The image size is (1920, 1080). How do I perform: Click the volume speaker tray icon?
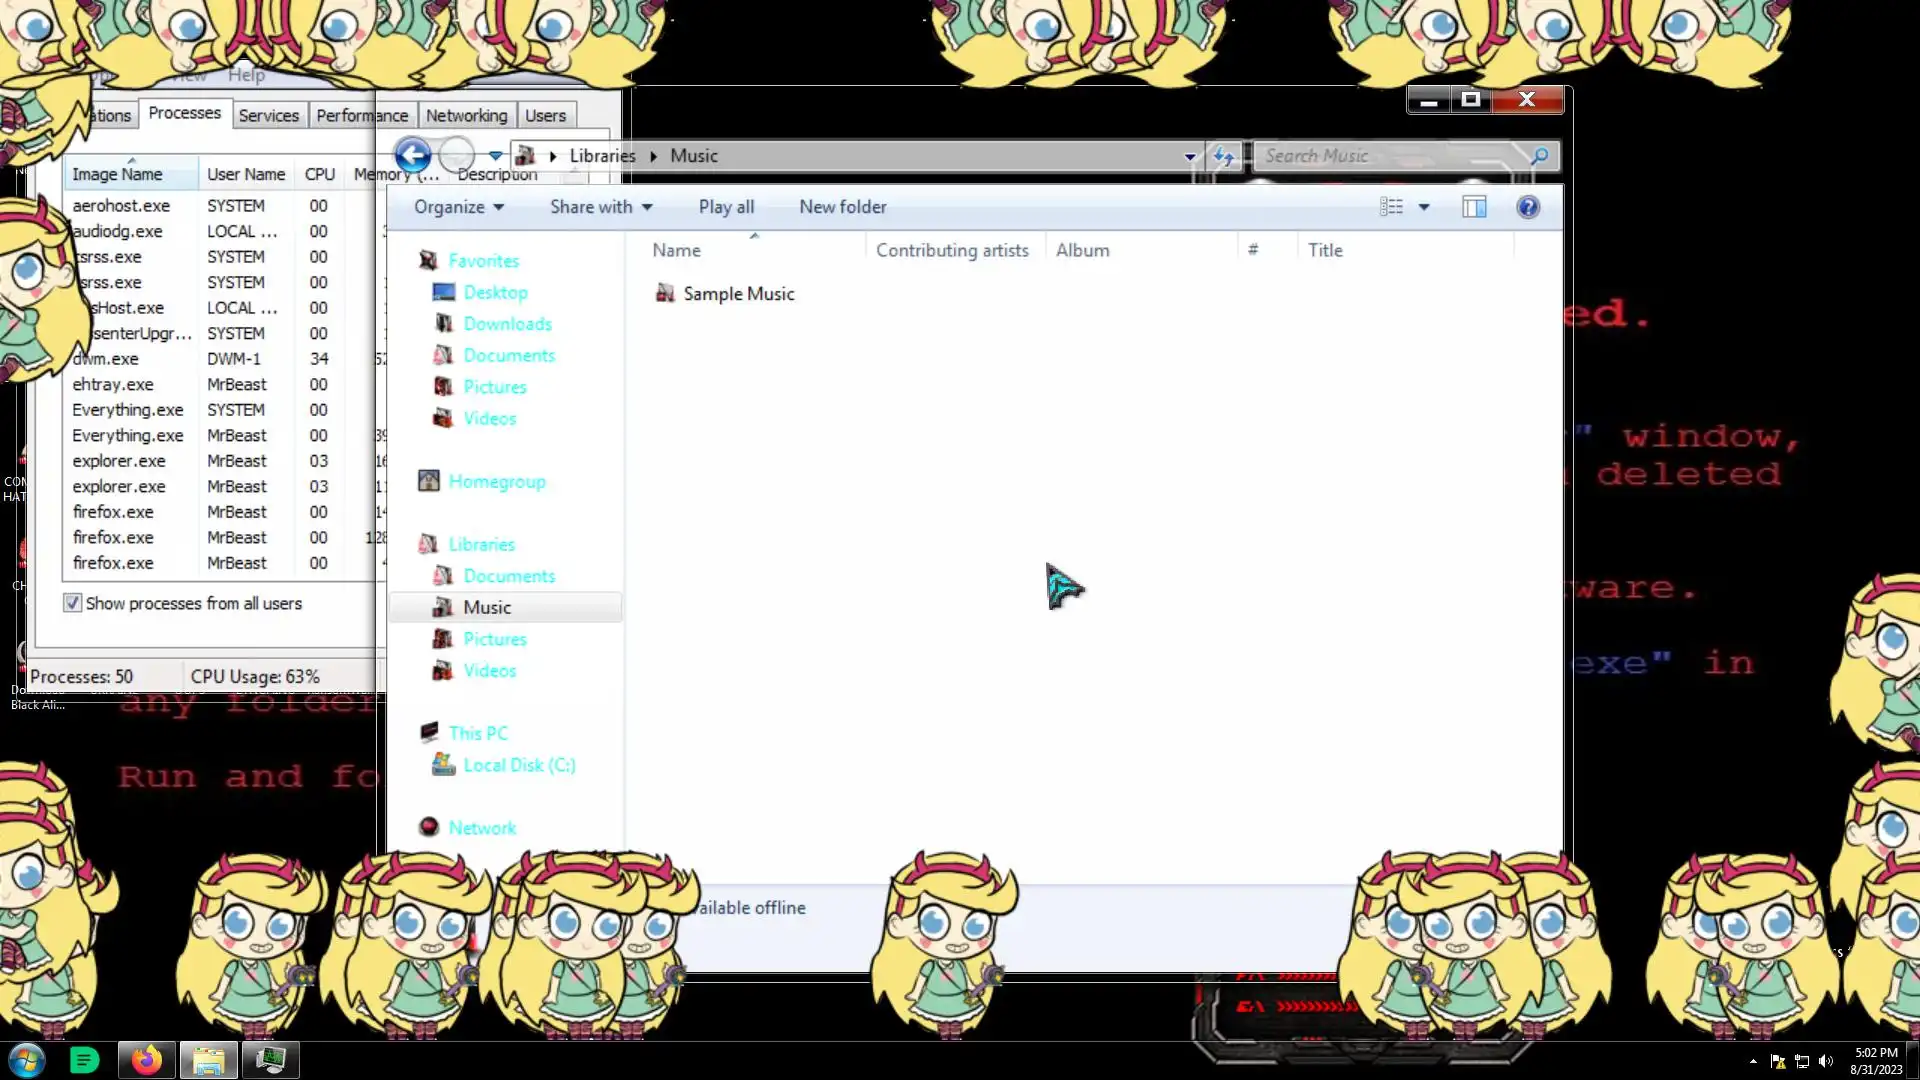pos(1826,1061)
